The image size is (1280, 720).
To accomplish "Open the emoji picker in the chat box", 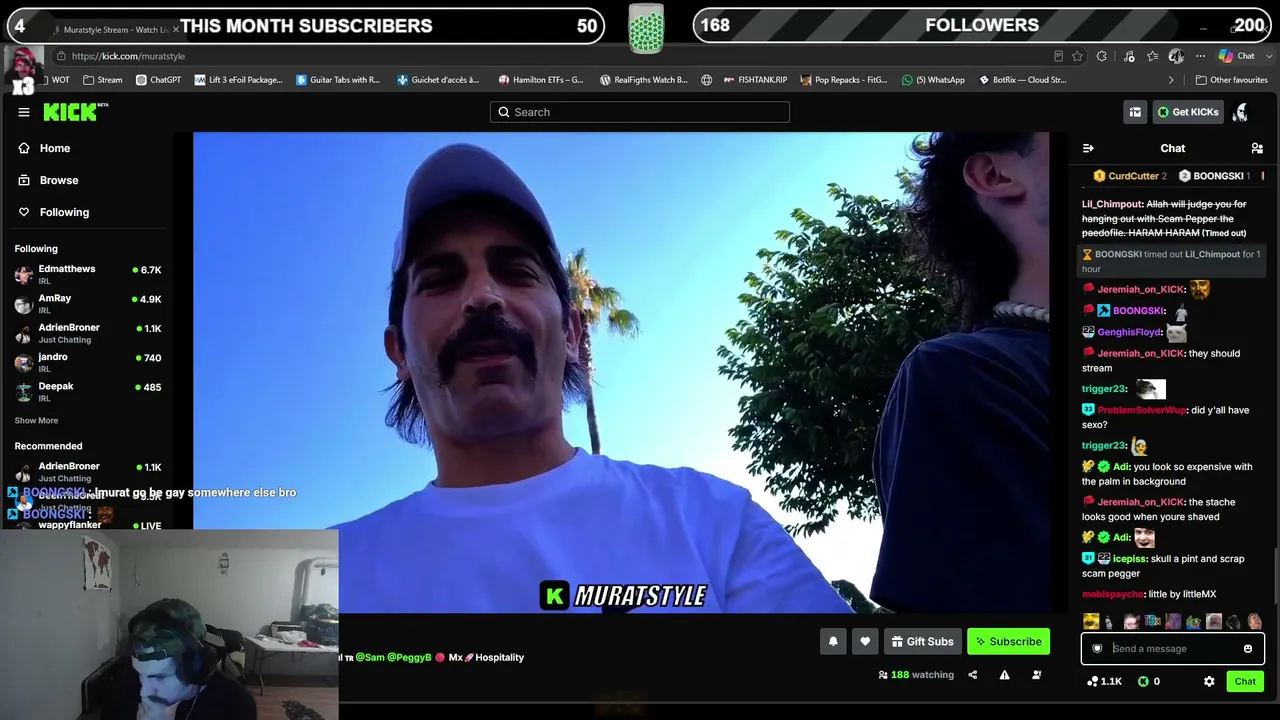I will 1248,649.
